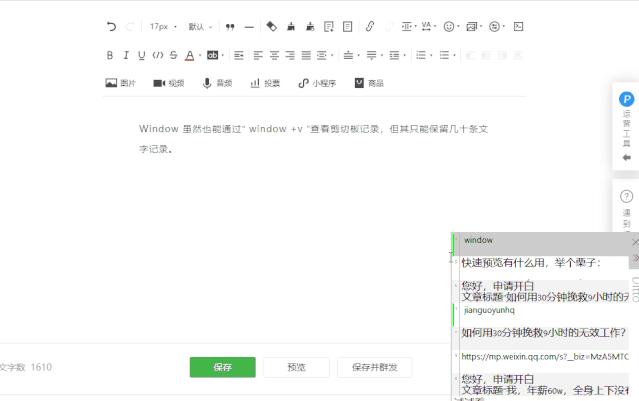Open the font color picker A
This screenshot has height=401, width=639.
click(x=189, y=55)
